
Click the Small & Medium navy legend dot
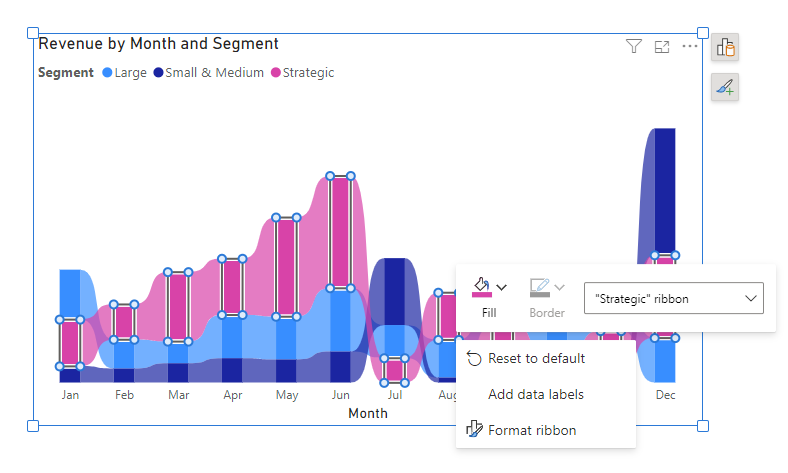tap(158, 72)
